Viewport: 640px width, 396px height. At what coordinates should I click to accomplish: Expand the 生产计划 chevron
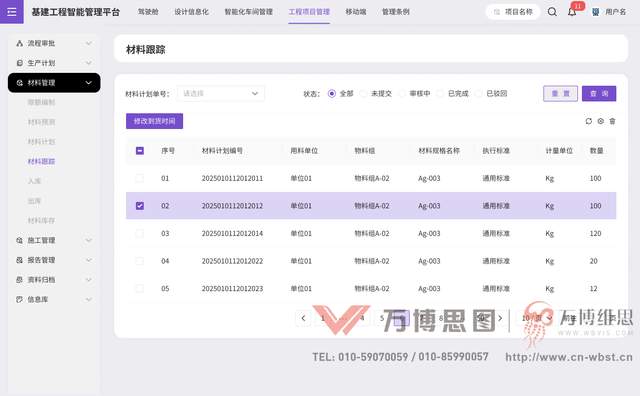[x=89, y=63]
